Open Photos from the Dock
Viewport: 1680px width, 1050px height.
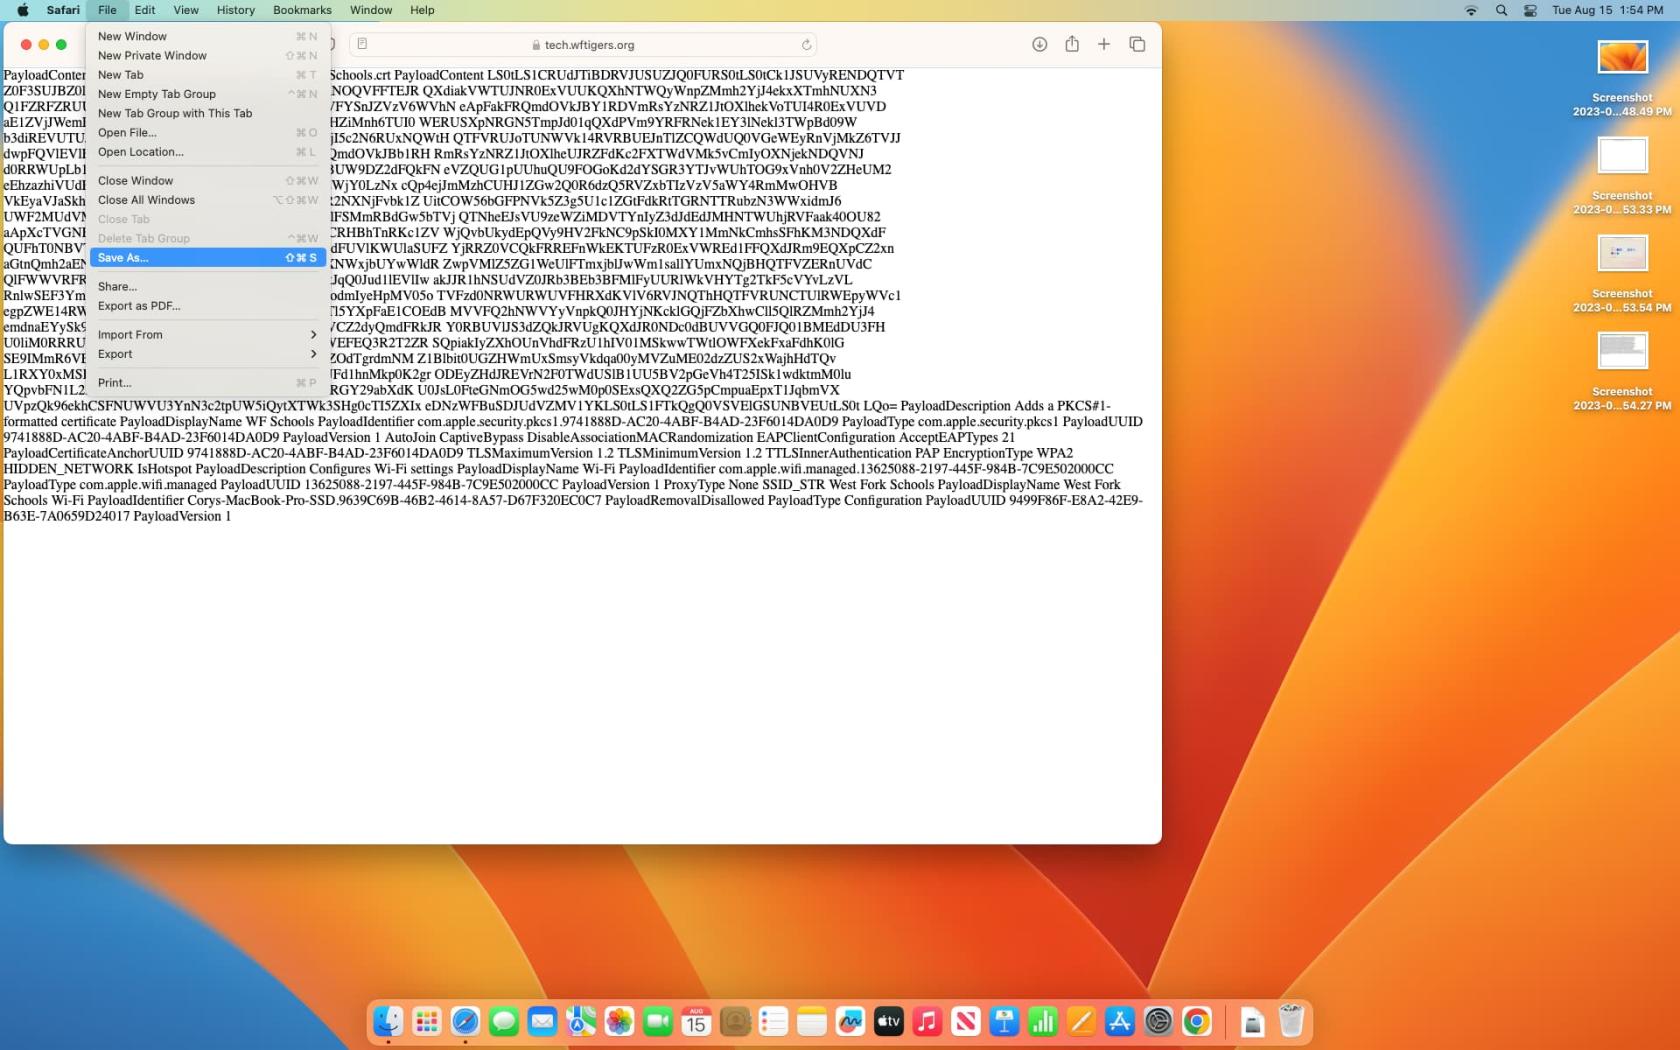pos(619,1021)
